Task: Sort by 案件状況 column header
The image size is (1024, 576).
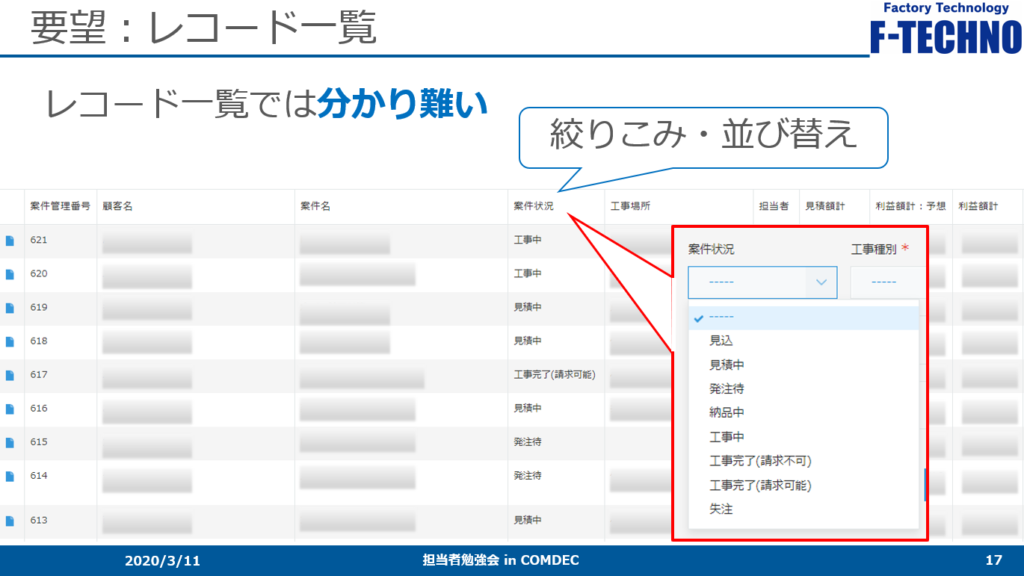Action: coord(533,206)
